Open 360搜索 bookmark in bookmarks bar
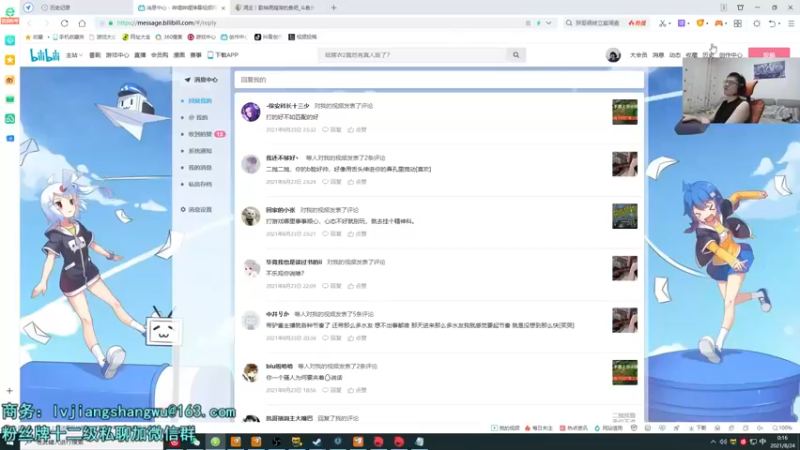The width and height of the screenshot is (800, 450). click(x=169, y=37)
